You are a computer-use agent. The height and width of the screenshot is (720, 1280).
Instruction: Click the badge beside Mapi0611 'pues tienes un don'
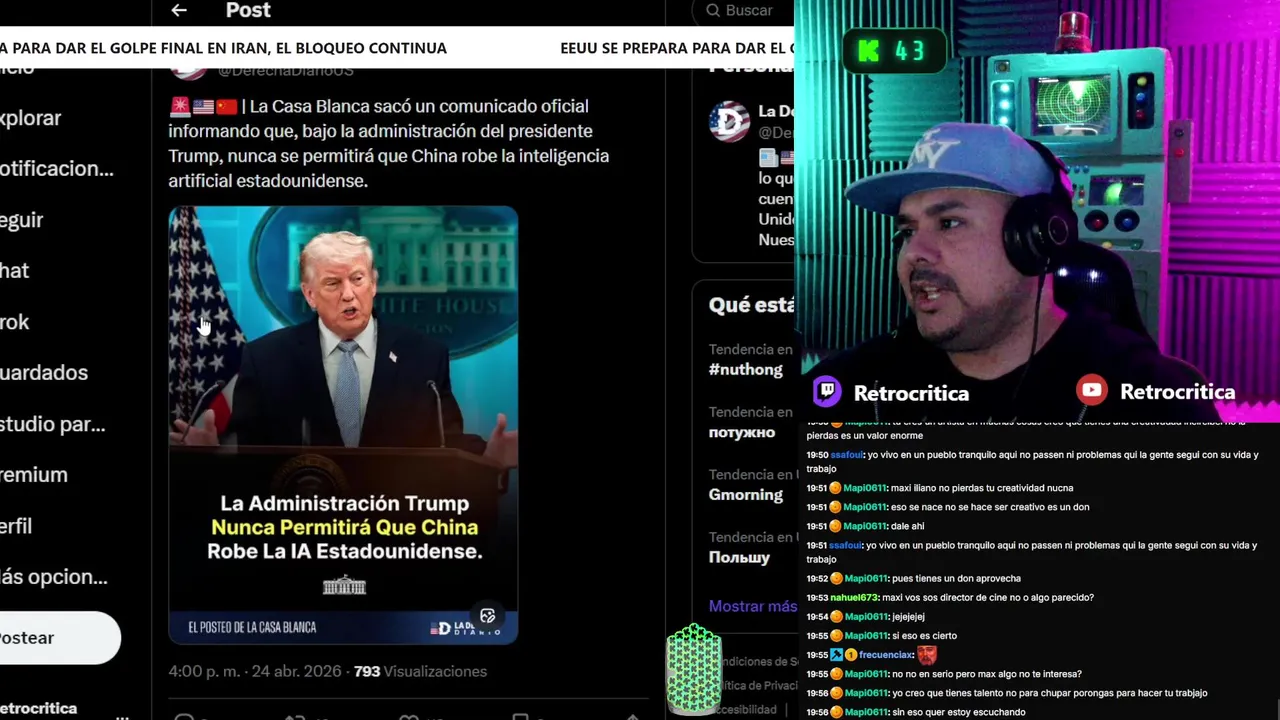[x=837, y=578]
